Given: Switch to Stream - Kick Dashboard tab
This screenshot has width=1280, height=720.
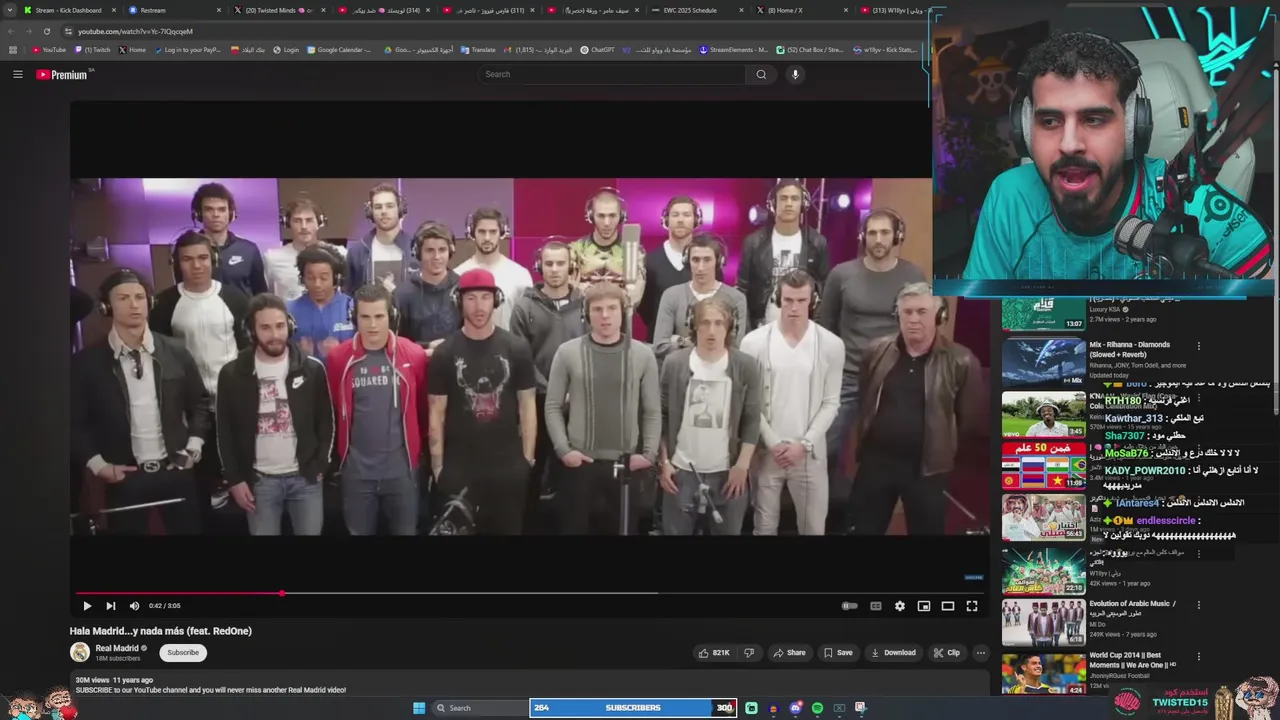Looking at the screenshot, I should [68, 10].
